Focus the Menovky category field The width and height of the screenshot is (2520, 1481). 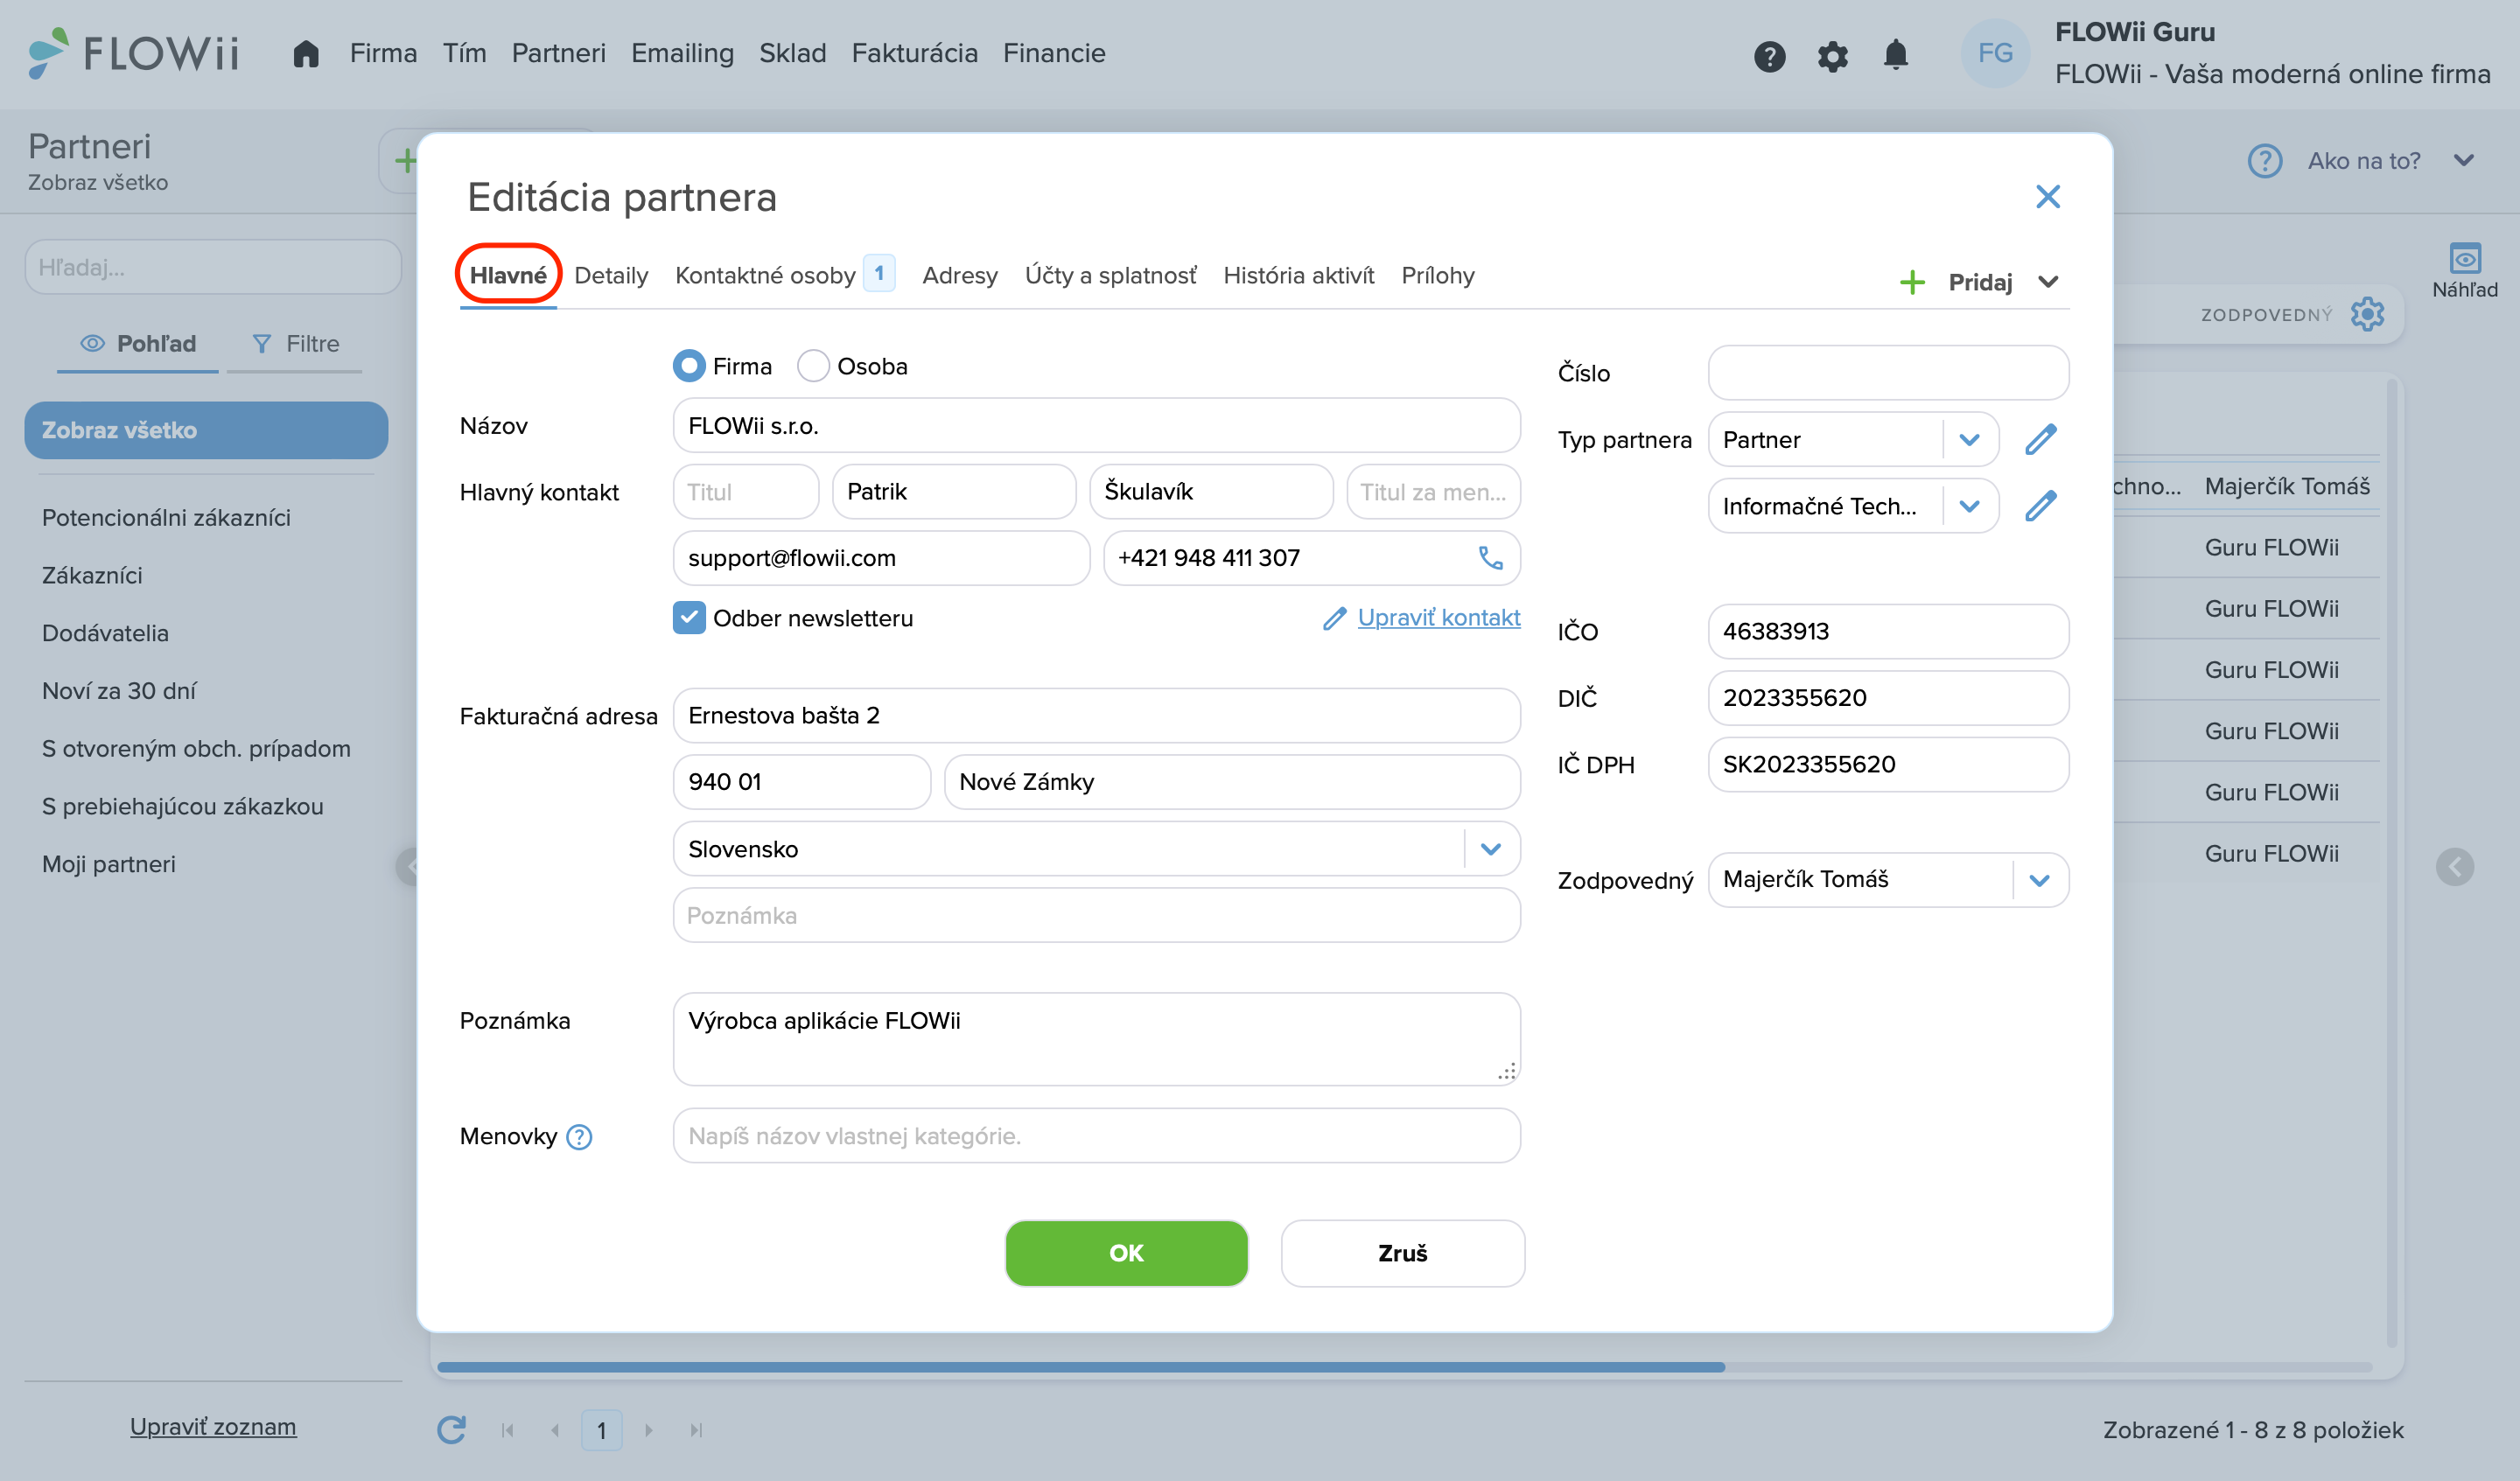pos(1096,1136)
